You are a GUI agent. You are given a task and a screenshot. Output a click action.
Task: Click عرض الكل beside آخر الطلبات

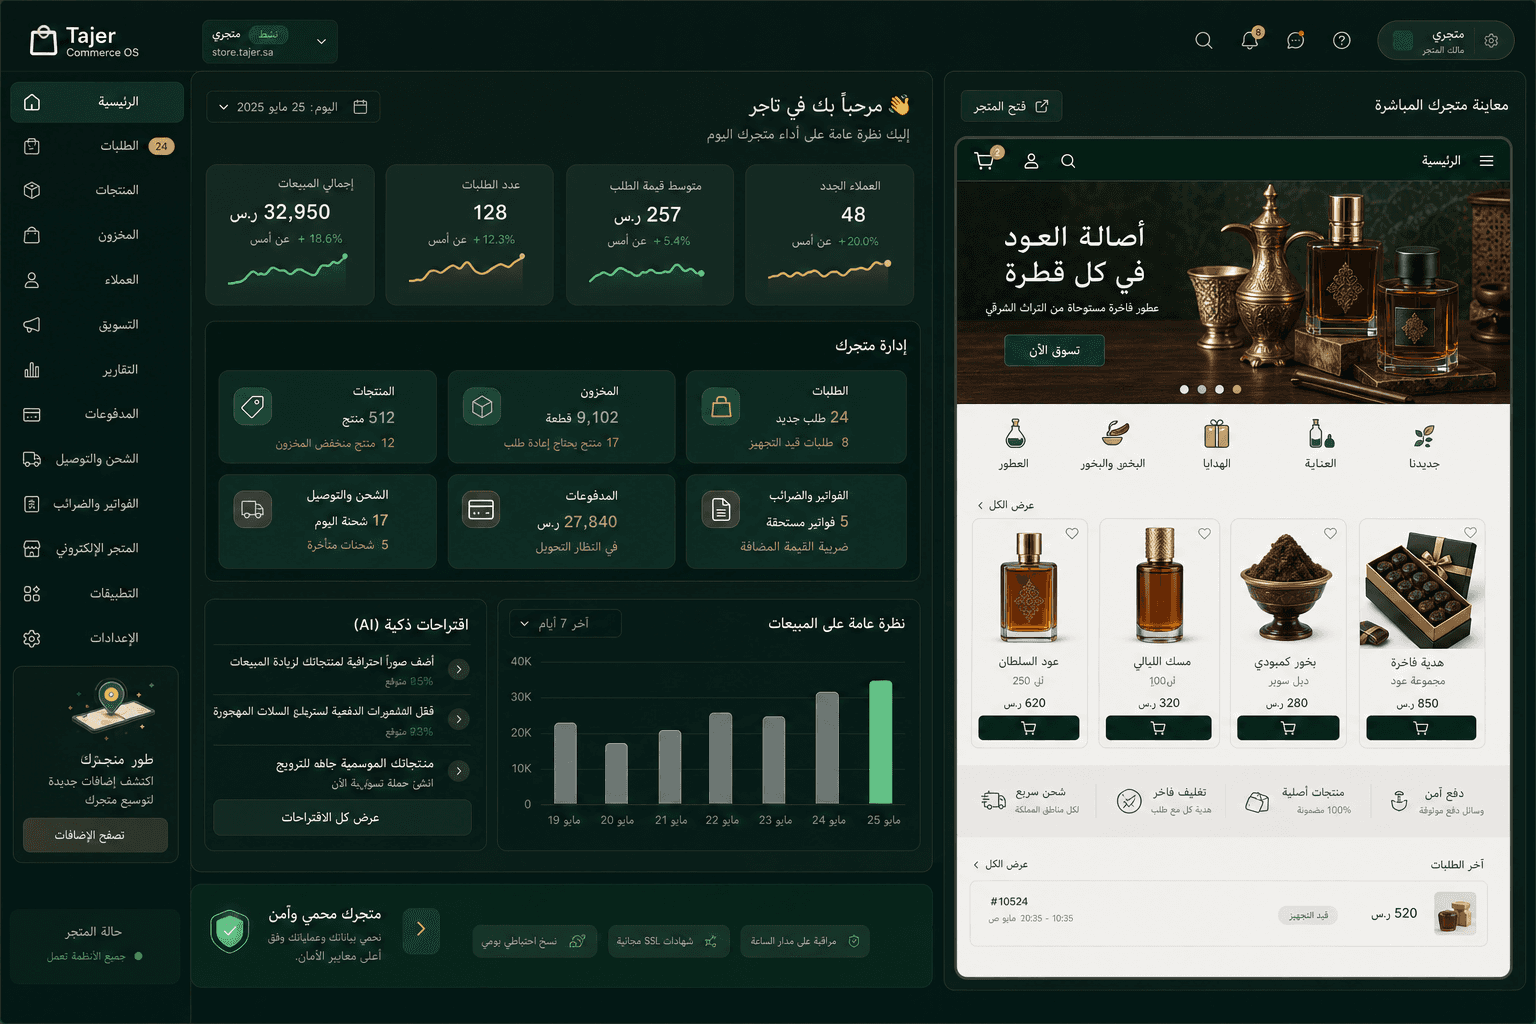[1000, 864]
